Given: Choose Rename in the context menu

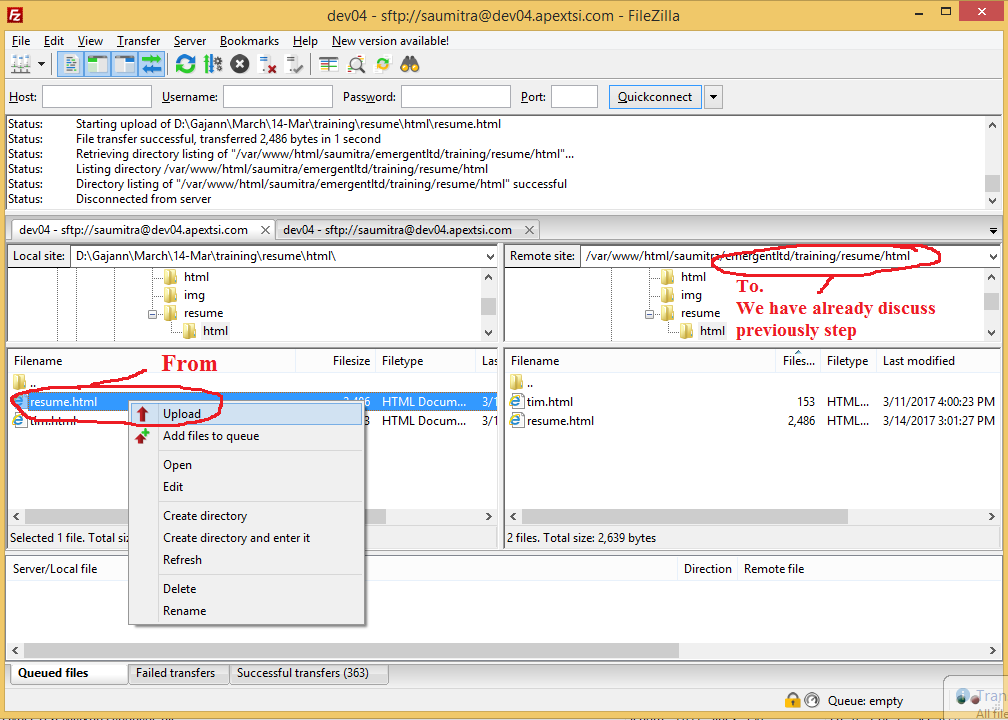Looking at the screenshot, I should click(x=247, y=611).
